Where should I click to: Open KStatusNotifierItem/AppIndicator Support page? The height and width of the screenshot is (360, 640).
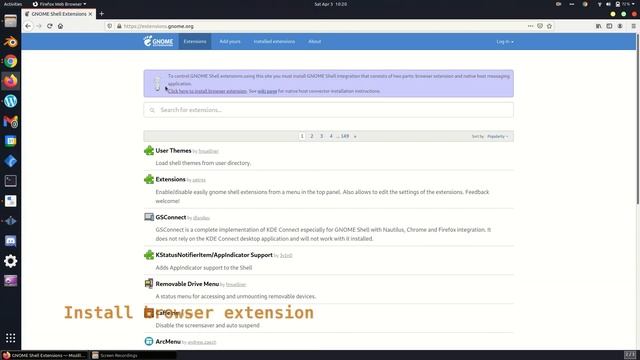coord(214,255)
